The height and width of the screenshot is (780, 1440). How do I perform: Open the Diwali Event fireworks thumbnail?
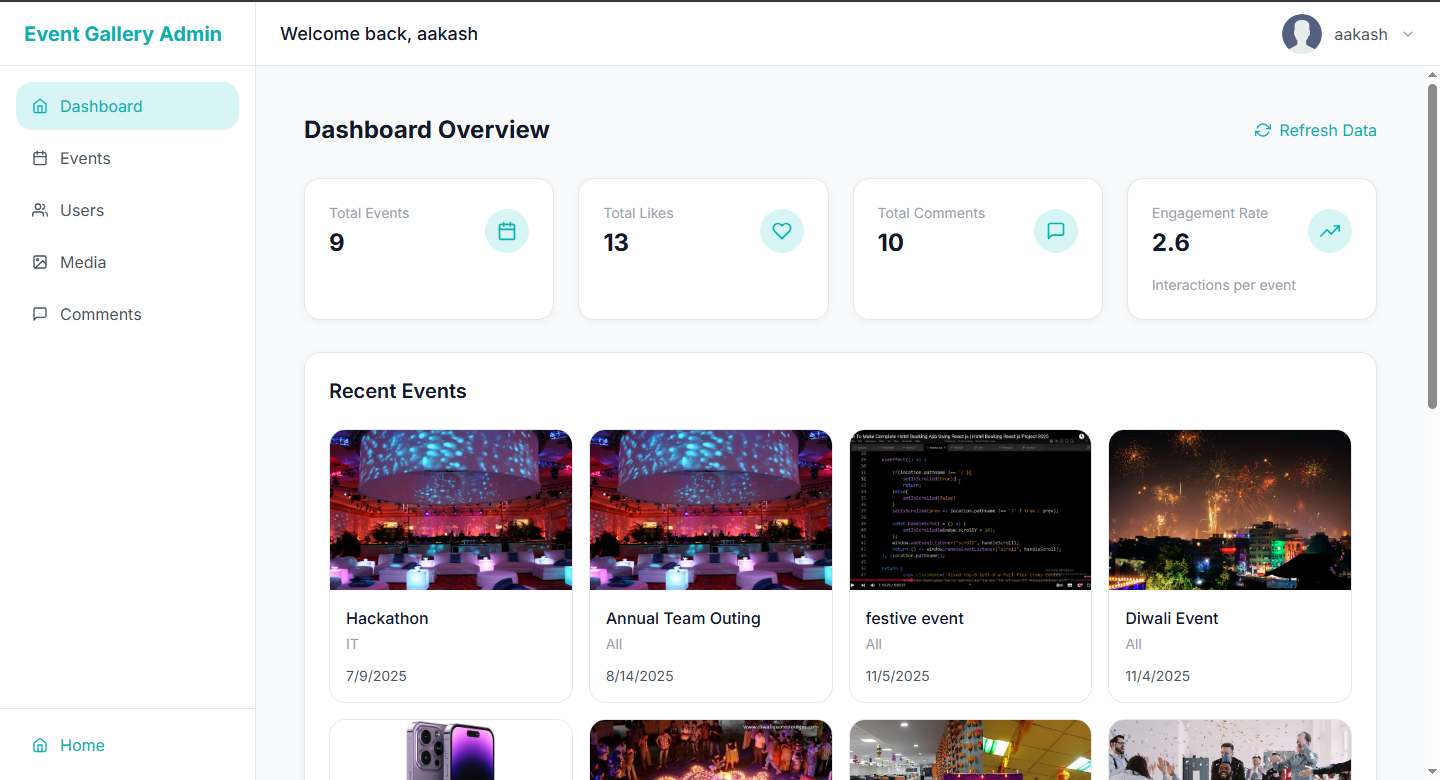click(x=1230, y=510)
